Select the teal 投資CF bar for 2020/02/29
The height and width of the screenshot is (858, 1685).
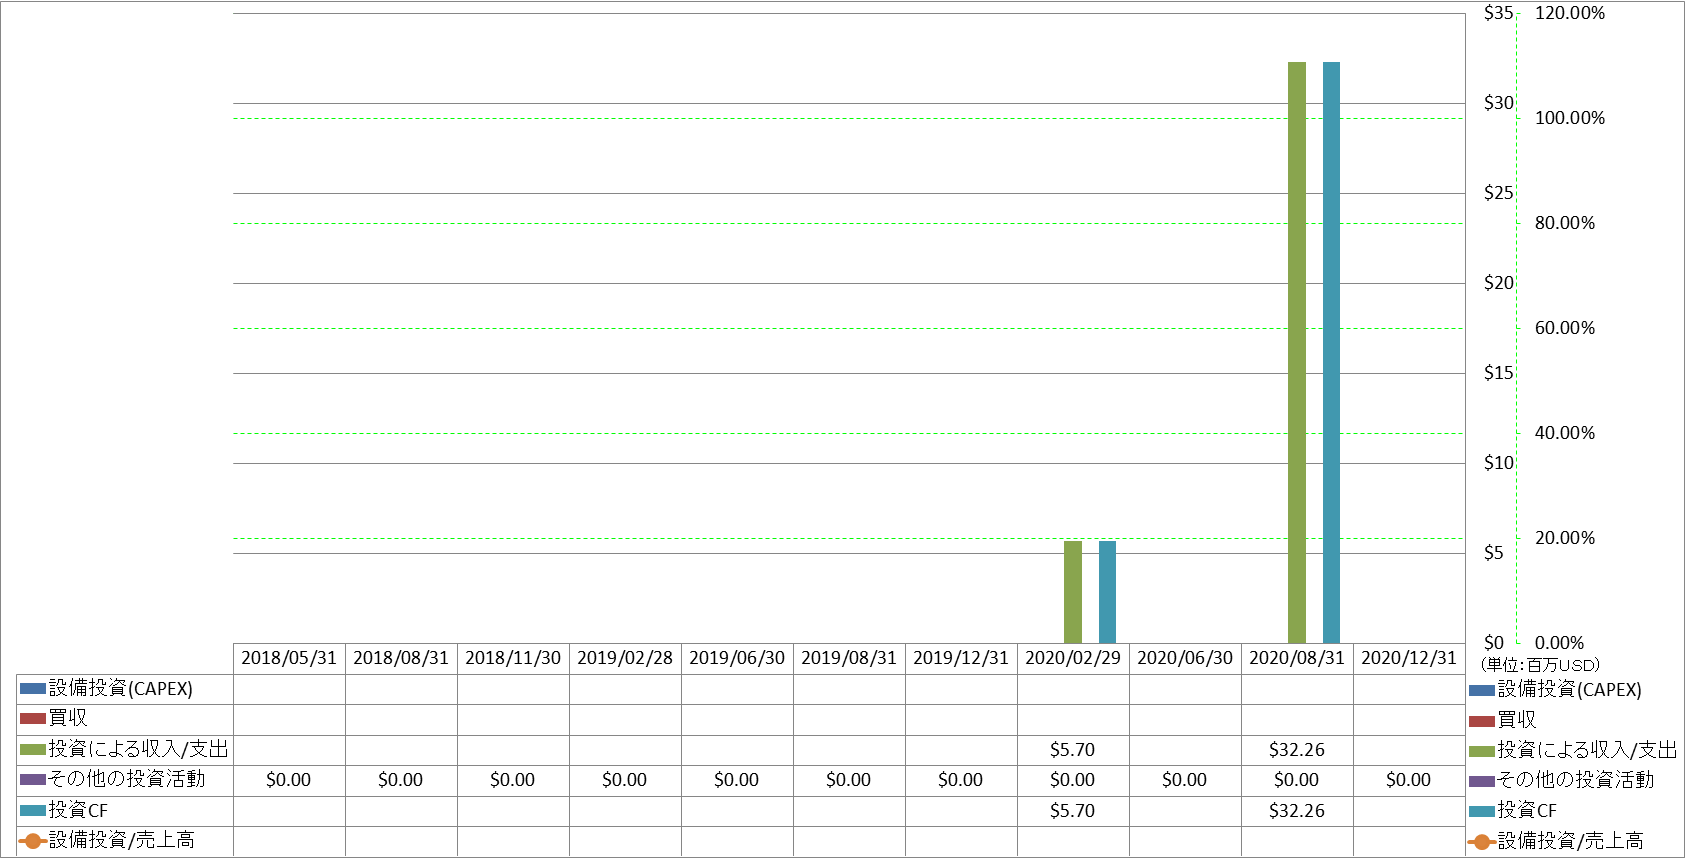[x=1107, y=592]
